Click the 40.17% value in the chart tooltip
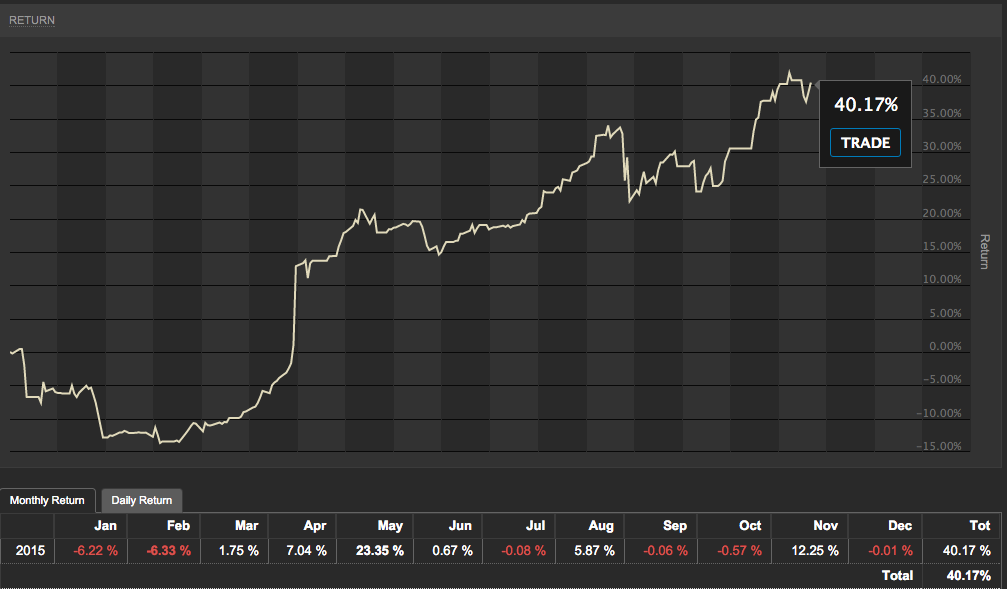 (x=865, y=105)
